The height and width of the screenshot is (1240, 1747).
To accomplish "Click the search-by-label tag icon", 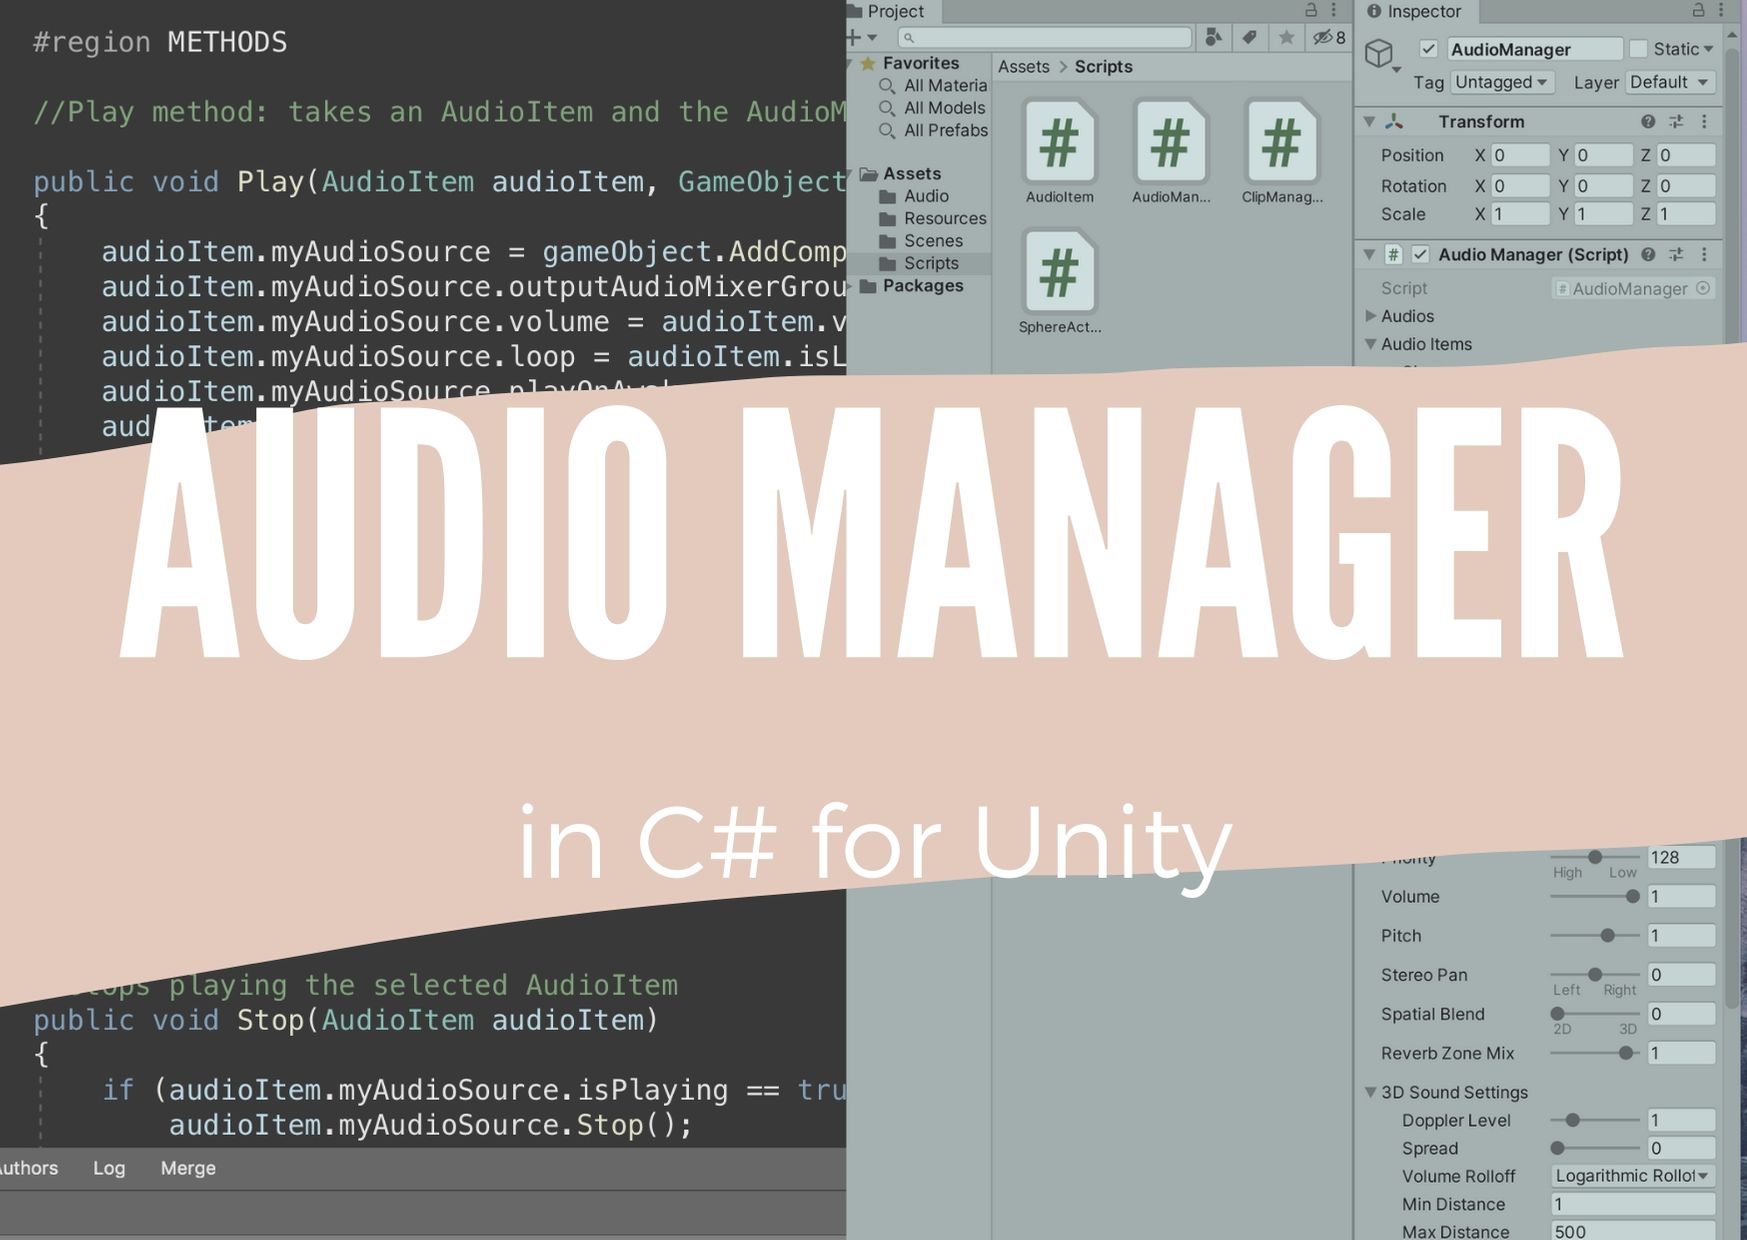I will click(1249, 38).
